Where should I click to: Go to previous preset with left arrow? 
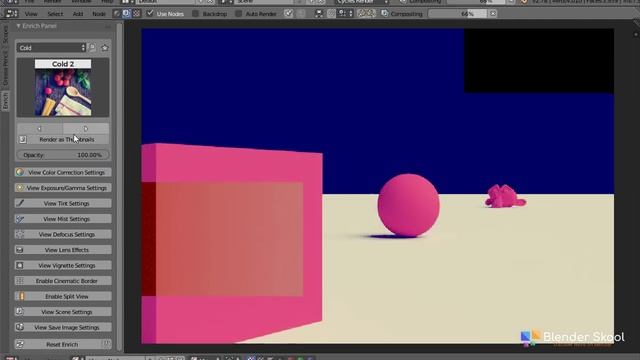pyautogui.click(x=40, y=129)
